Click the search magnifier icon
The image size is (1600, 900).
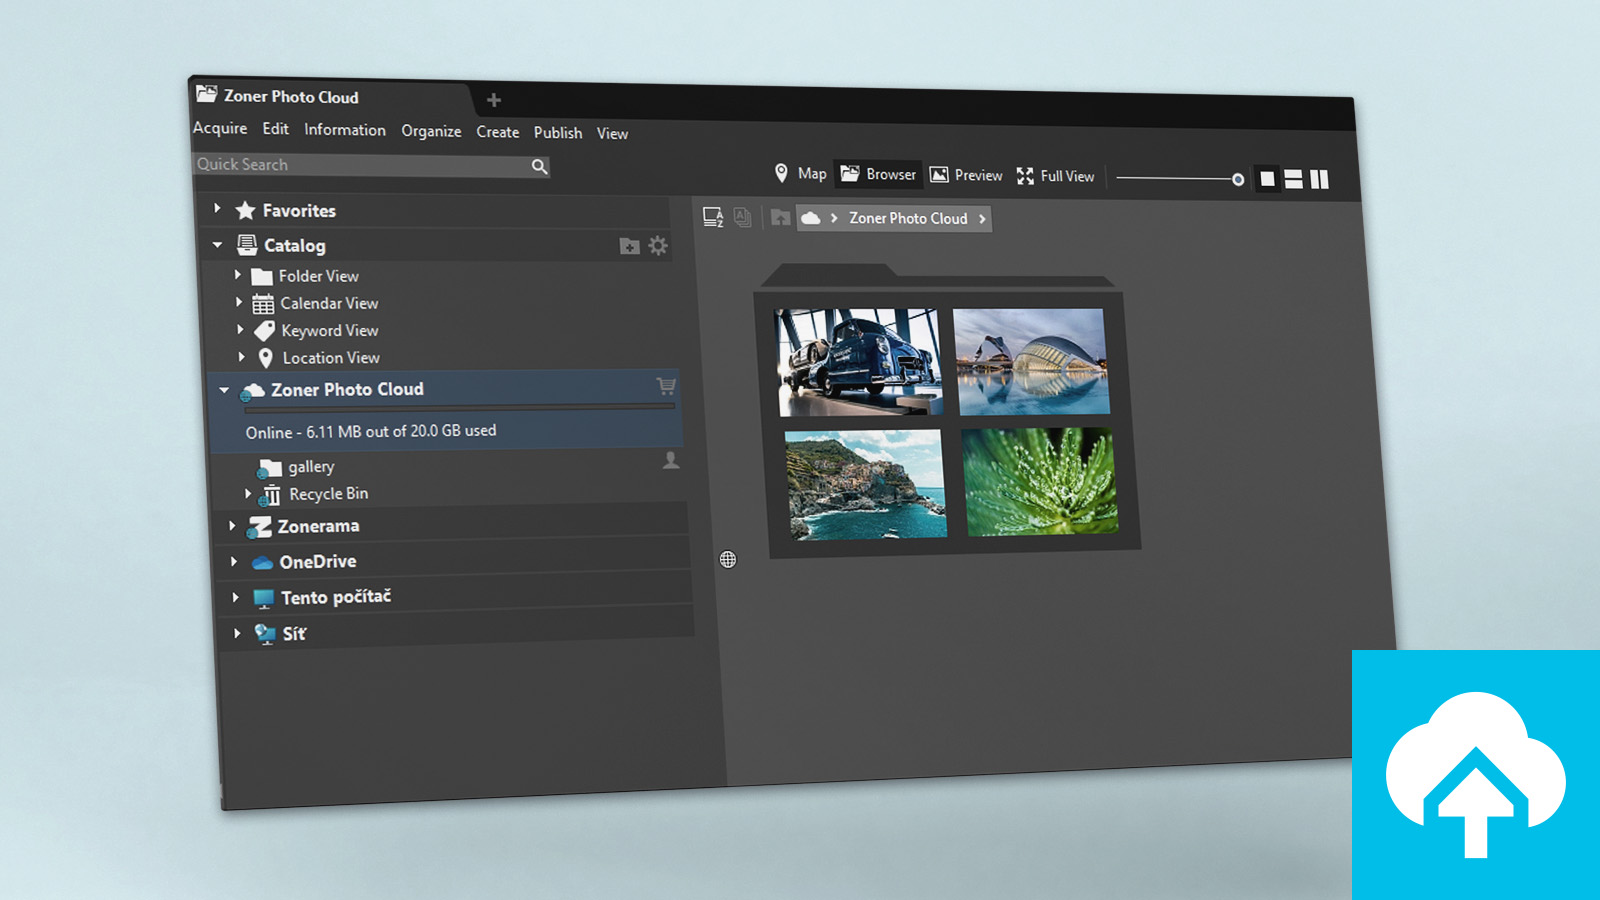coord(539,167)
